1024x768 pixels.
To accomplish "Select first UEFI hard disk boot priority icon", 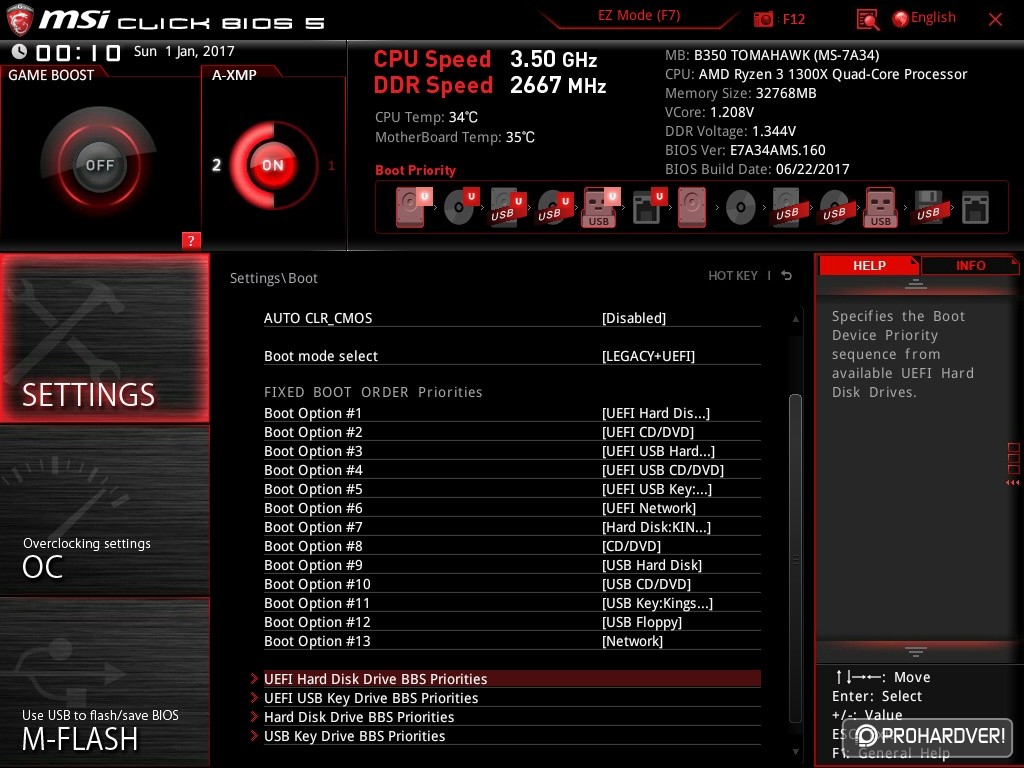I will 413,207.
